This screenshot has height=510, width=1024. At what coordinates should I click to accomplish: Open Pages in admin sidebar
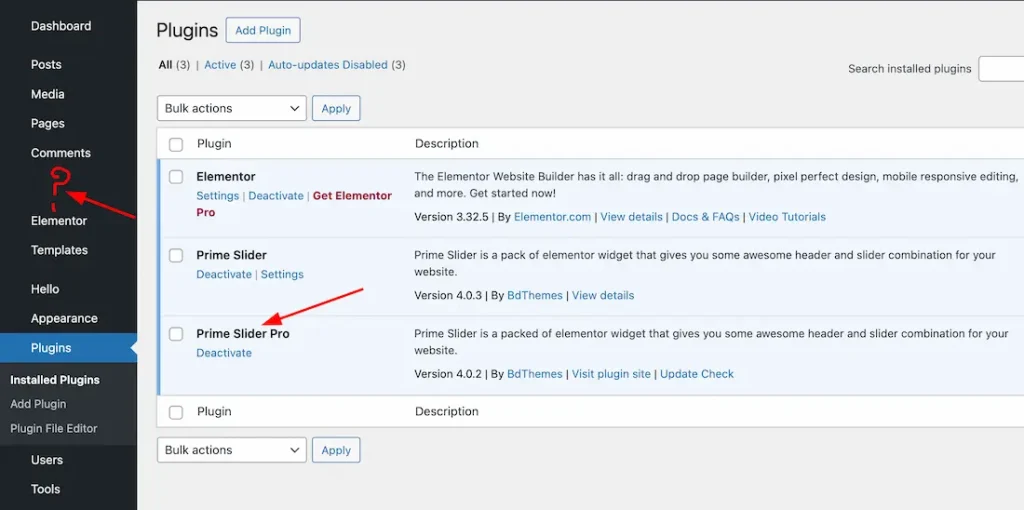(48, 123)
